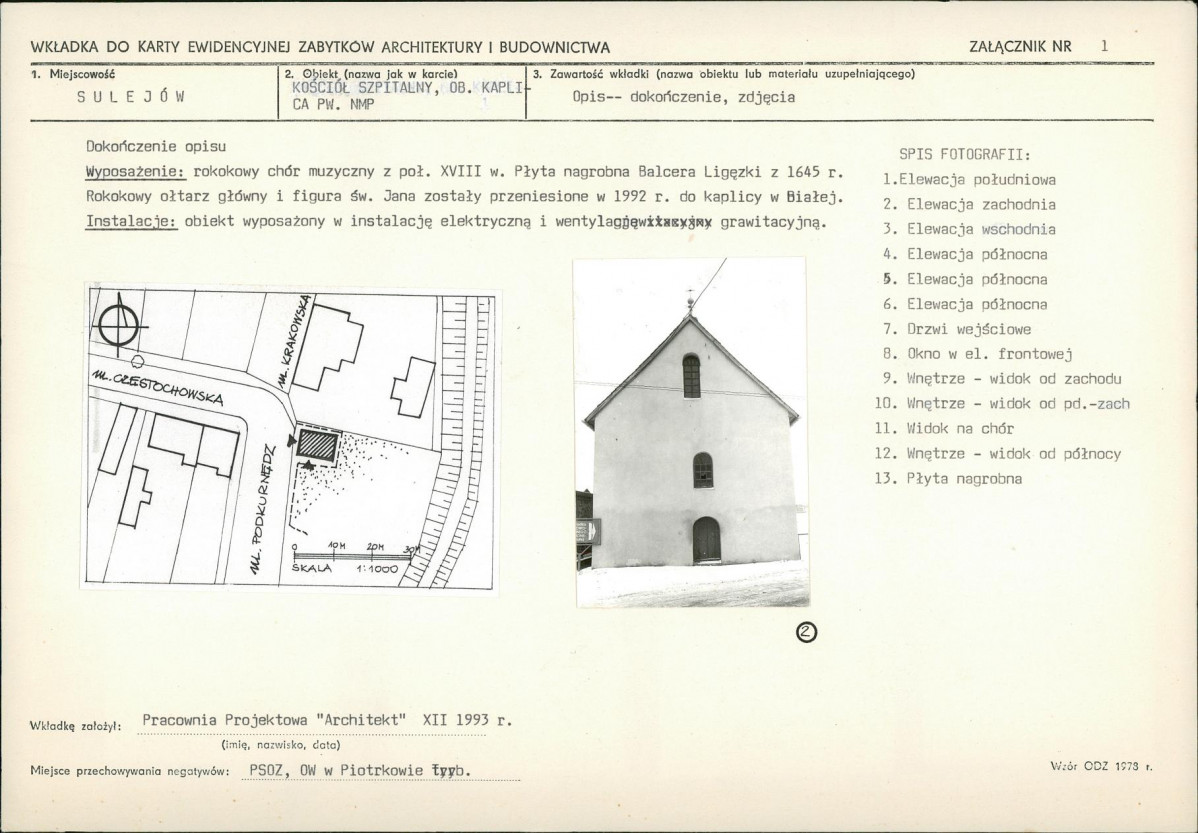1198x833 pixels.
Task: Click the ul. Częstochowska street label
Action: pos(158,387)
